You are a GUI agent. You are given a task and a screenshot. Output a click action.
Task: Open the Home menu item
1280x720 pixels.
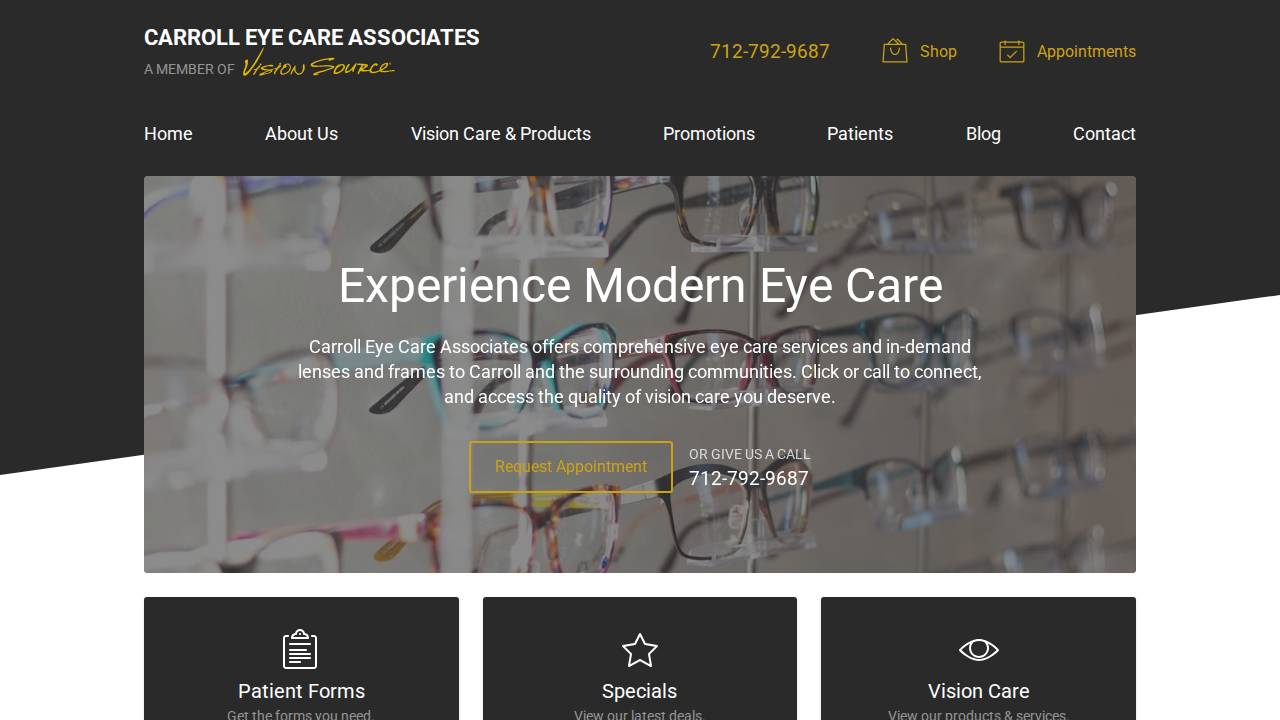point(168,134)
